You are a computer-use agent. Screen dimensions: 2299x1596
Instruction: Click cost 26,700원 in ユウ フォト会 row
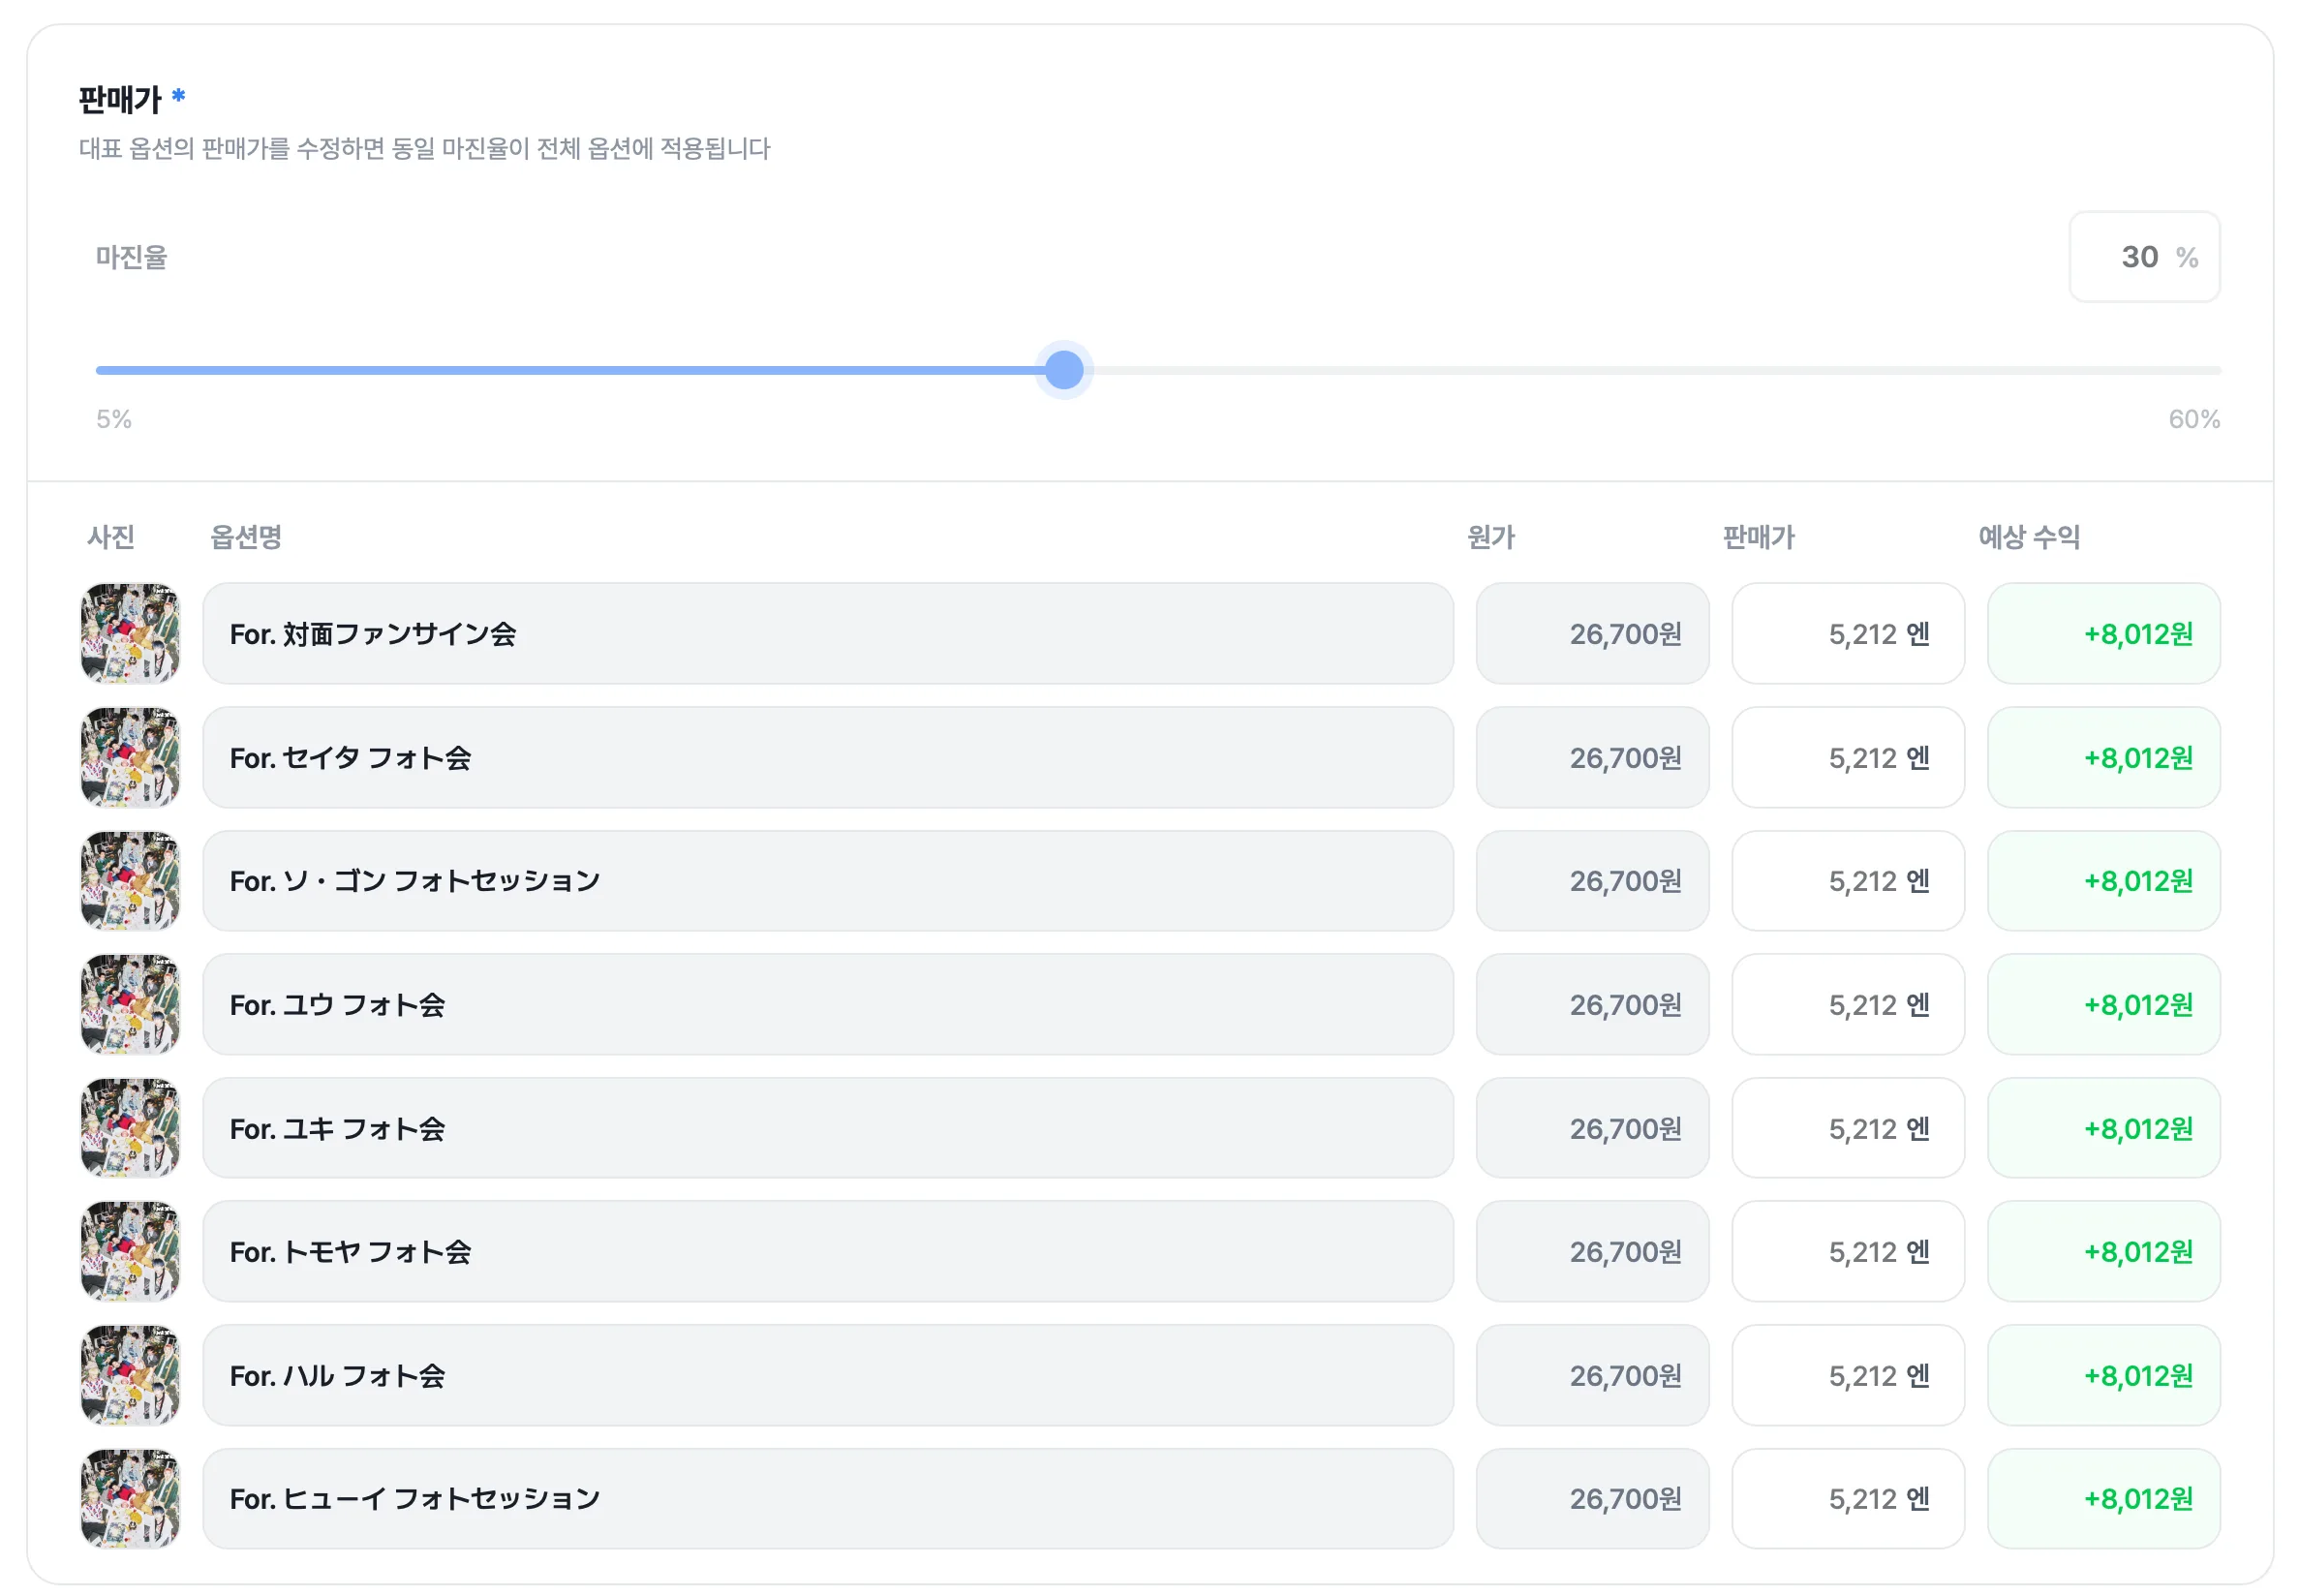(1592, 1004)
